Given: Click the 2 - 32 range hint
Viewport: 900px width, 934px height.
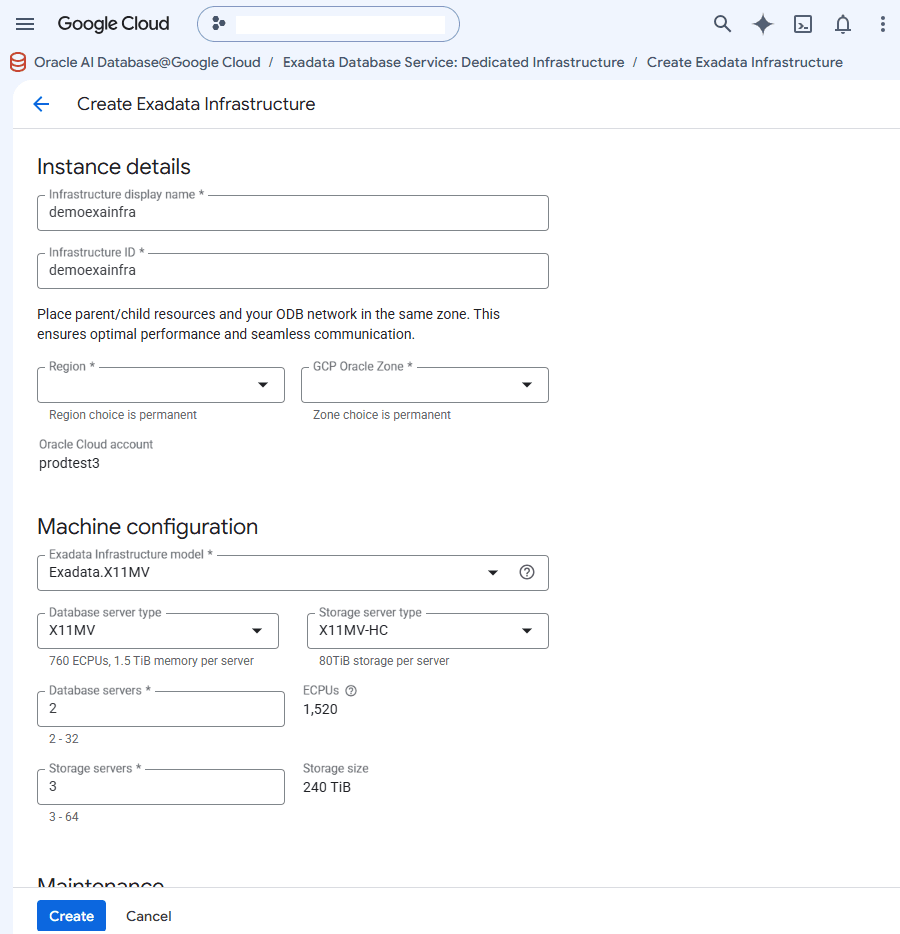Looking at the screenshot, I should pyautogui.click(x=64, y=739).
